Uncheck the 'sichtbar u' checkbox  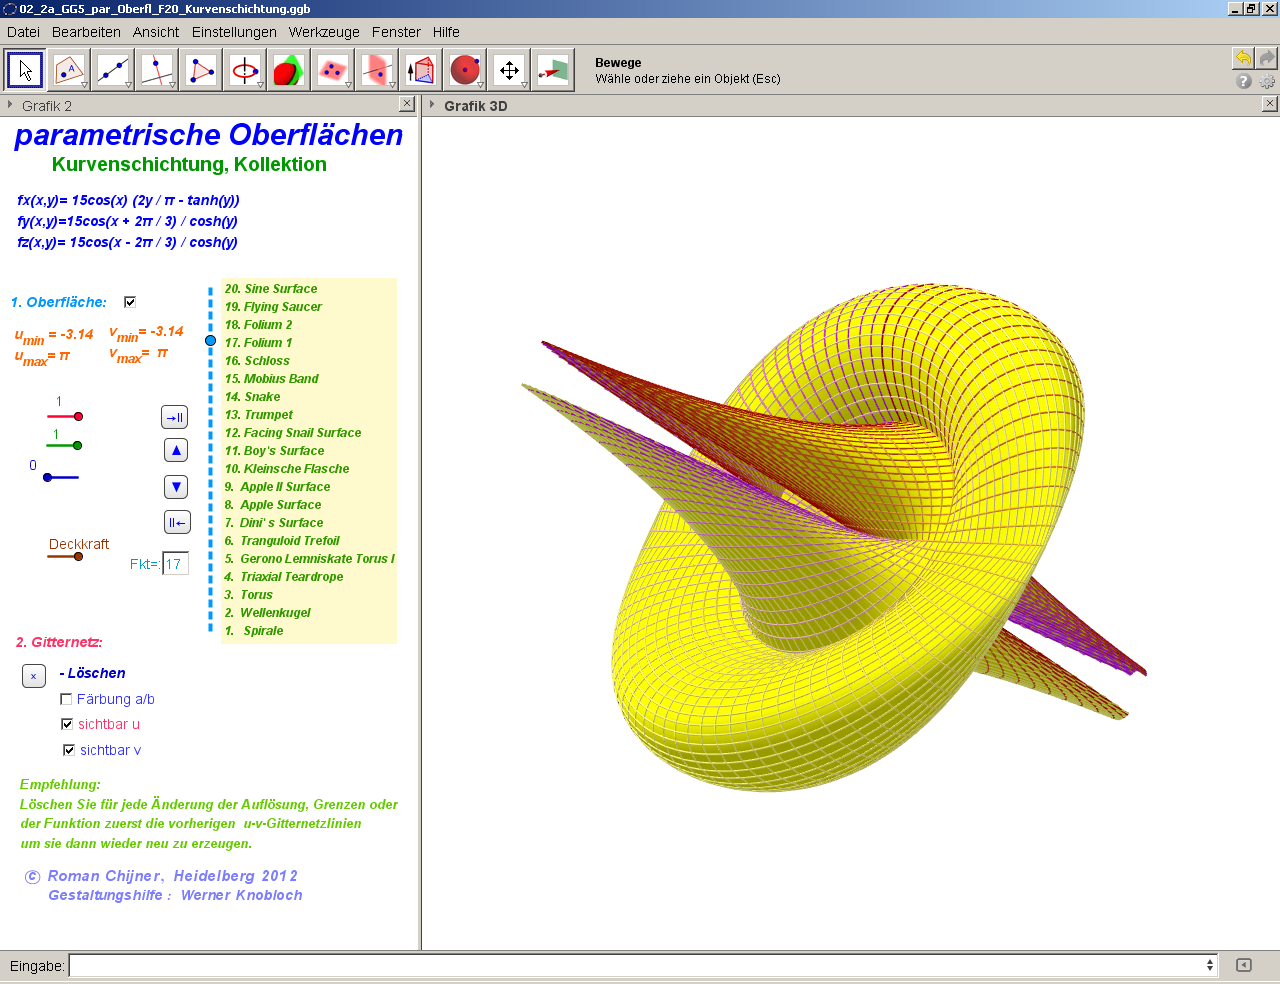coord(67,724)
